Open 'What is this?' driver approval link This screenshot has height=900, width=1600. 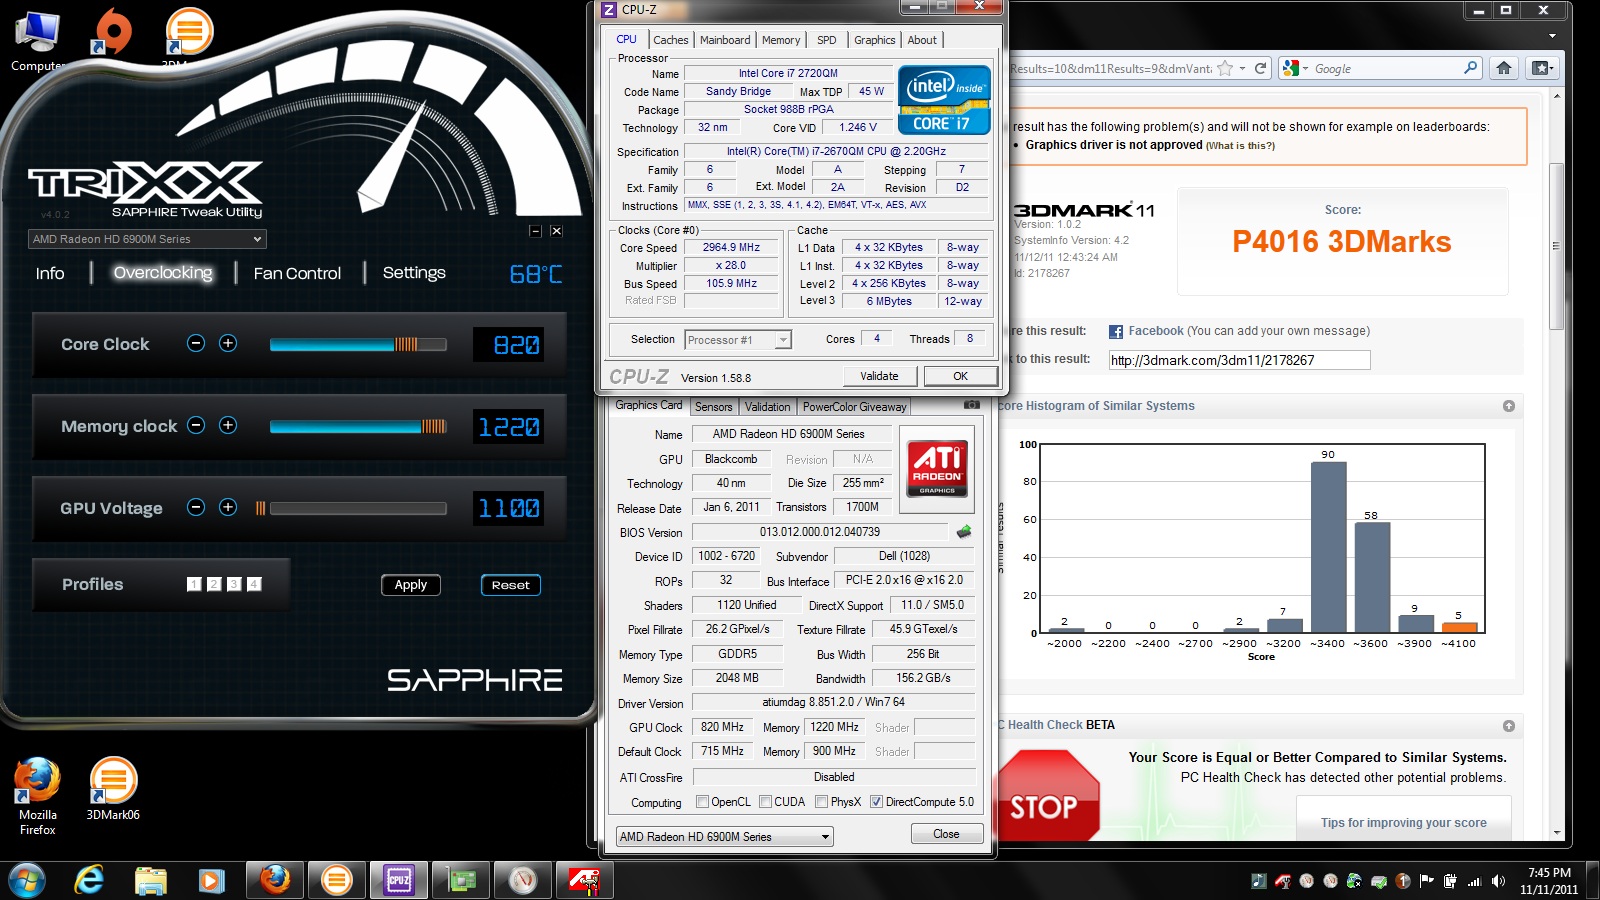[1240, 146]
